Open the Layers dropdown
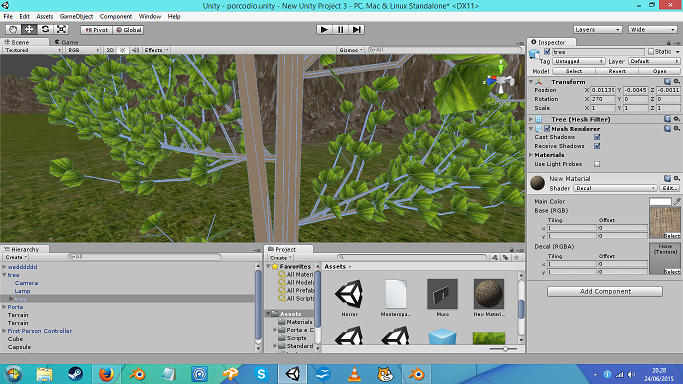Viewport: 683px width, 384px height. point(597,30)
